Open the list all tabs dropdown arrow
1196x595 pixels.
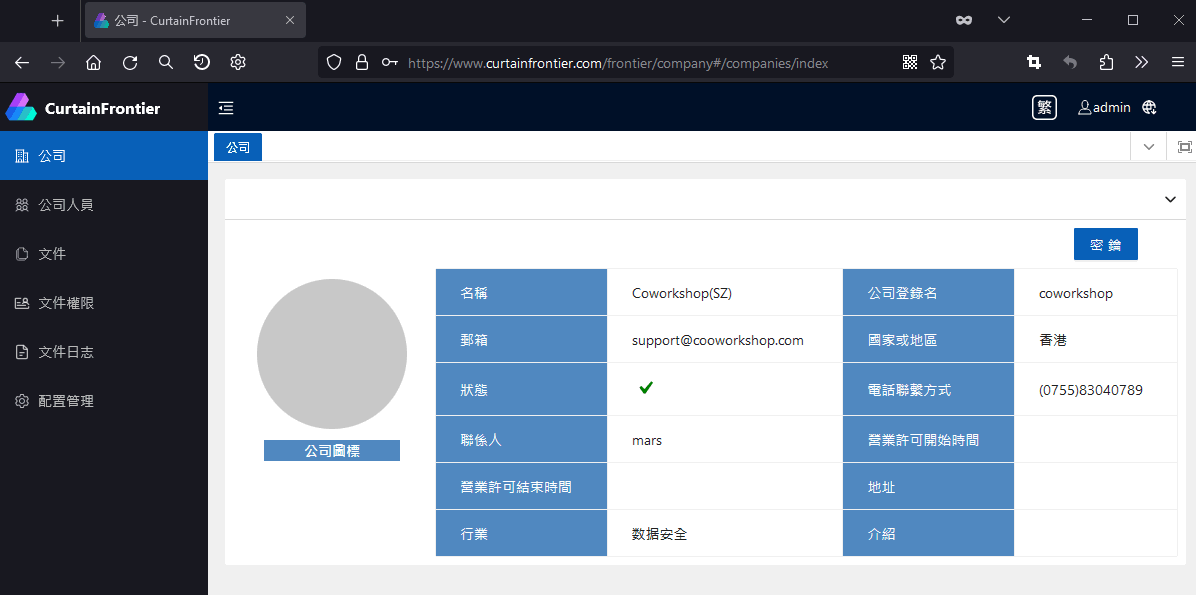(x=1004, y=21)
